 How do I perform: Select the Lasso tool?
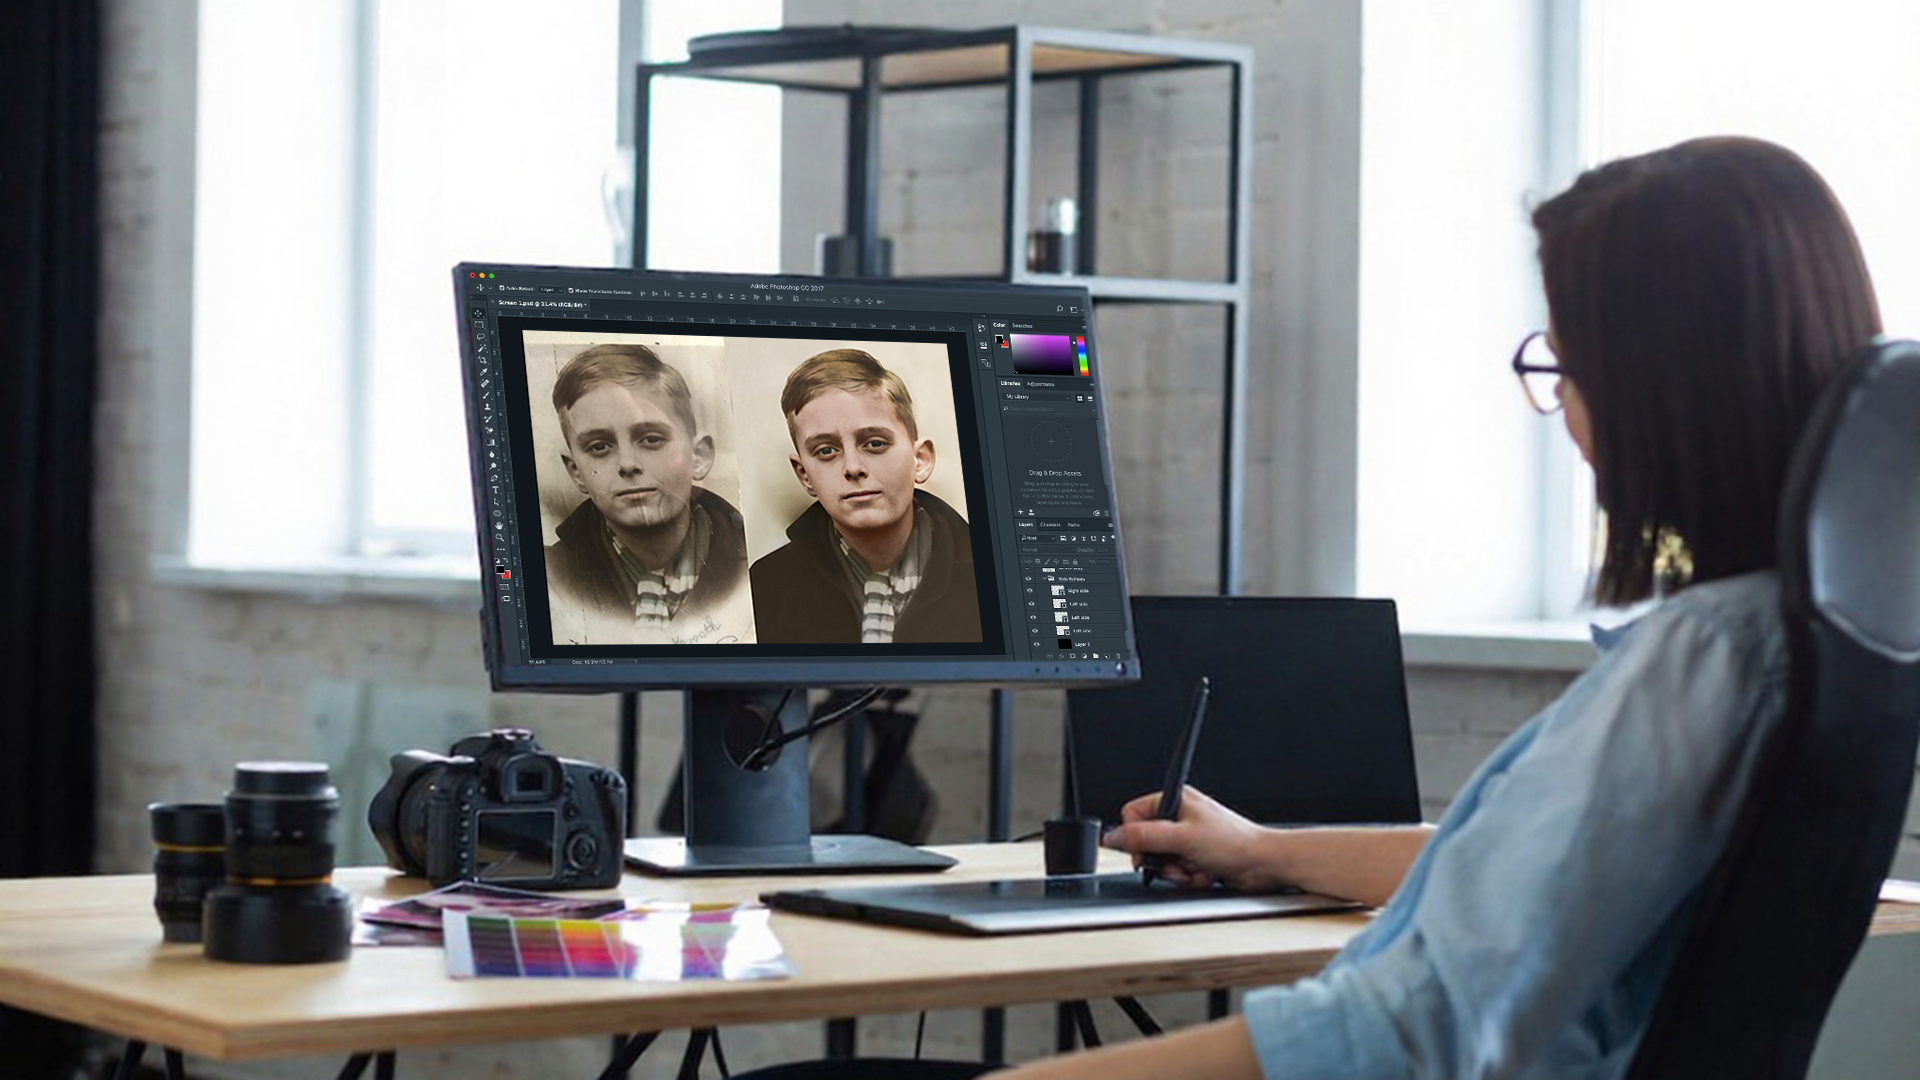click(481, 337)
